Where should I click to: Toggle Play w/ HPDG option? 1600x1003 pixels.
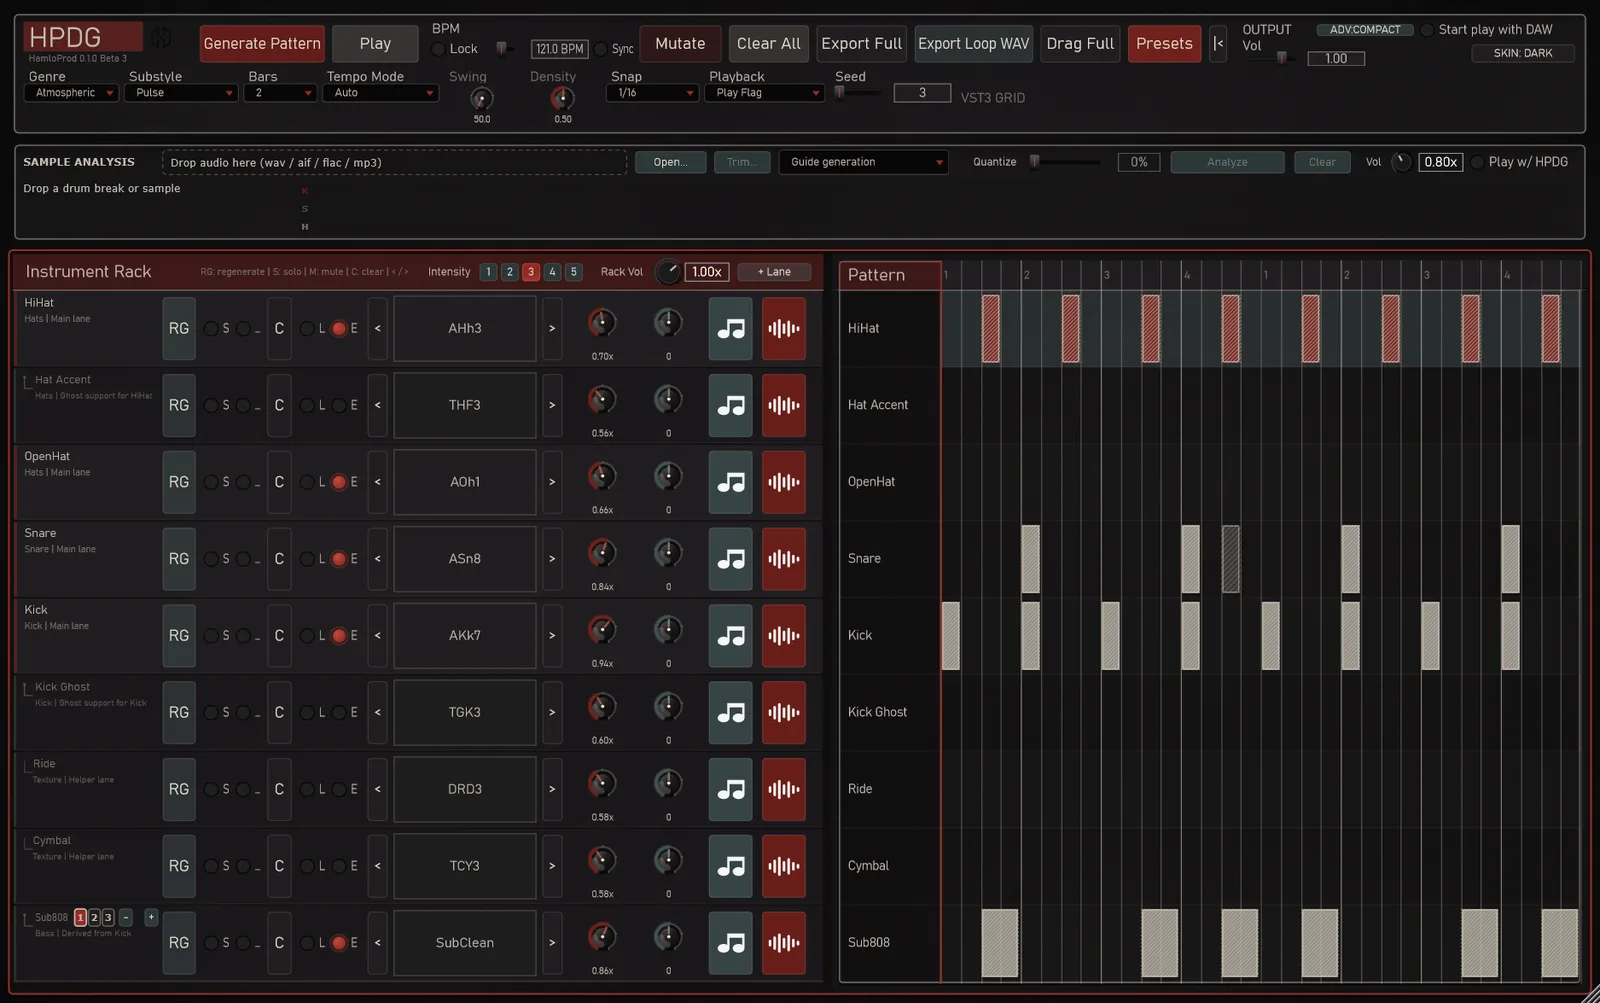(x=1477, y=162)
